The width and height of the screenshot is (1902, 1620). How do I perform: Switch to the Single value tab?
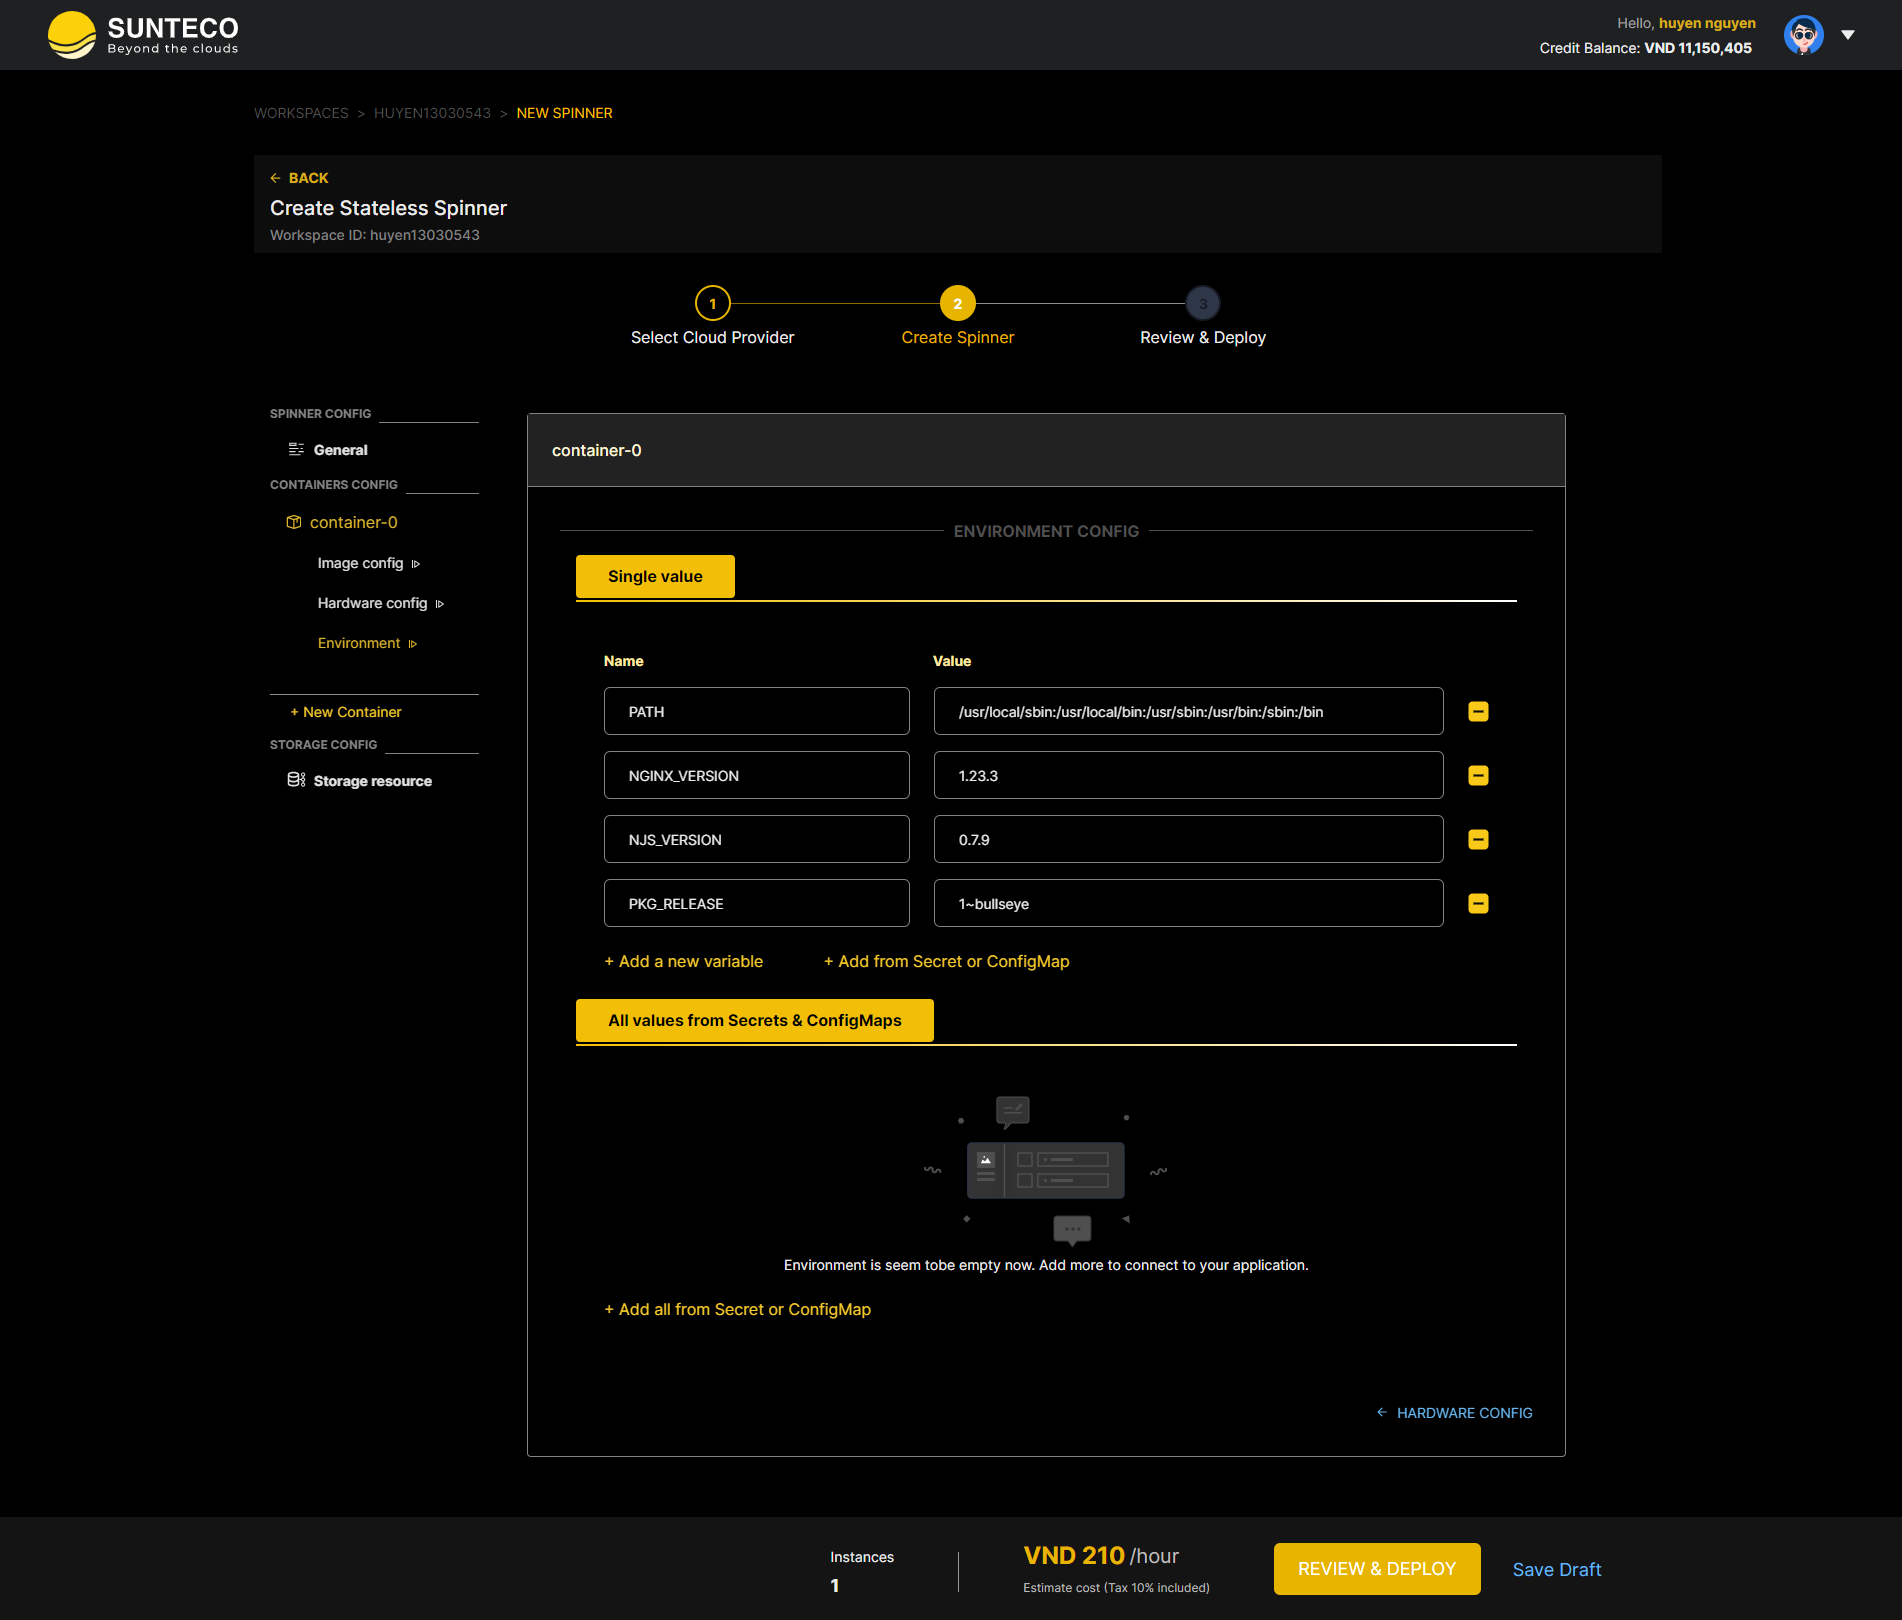tap(654, 576)
